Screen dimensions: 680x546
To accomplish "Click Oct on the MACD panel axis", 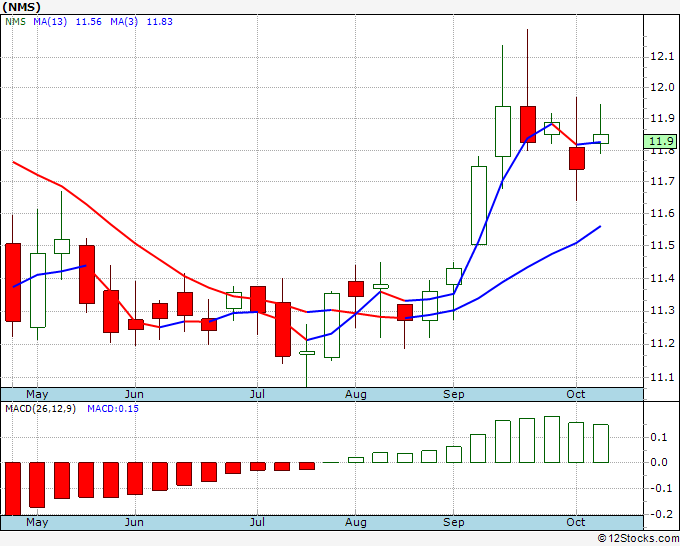I will click(x=576, y=522).
